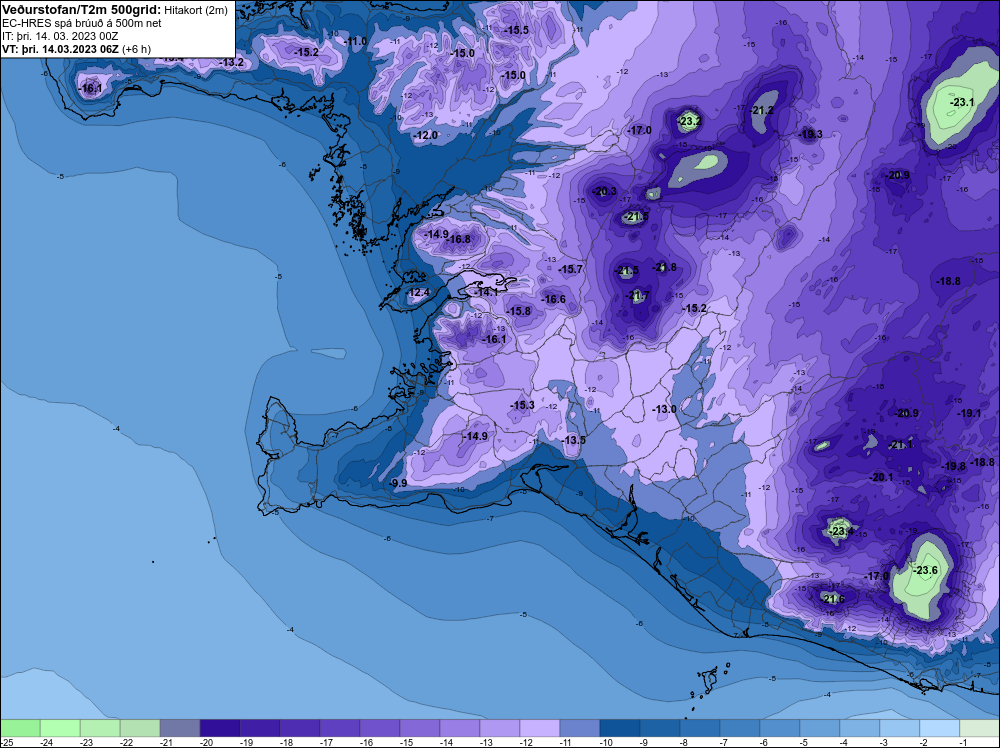Click the -14.1 temperature reading
Viewport: 1000px width, 748px height.
click(x=487, y=291)
